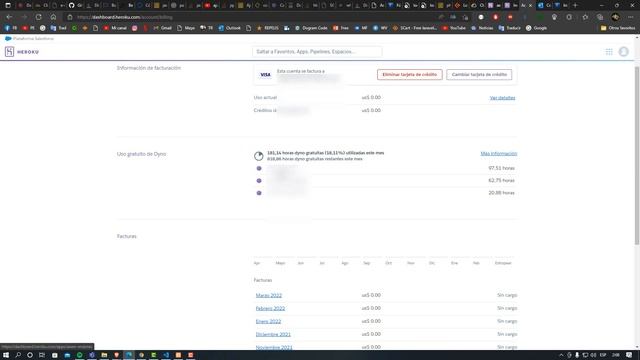Image resolution: width=640 pixels, height=360 pixels.
Task: Click Eliminar tarjeta de crédito button
Action: pos(409,75)
